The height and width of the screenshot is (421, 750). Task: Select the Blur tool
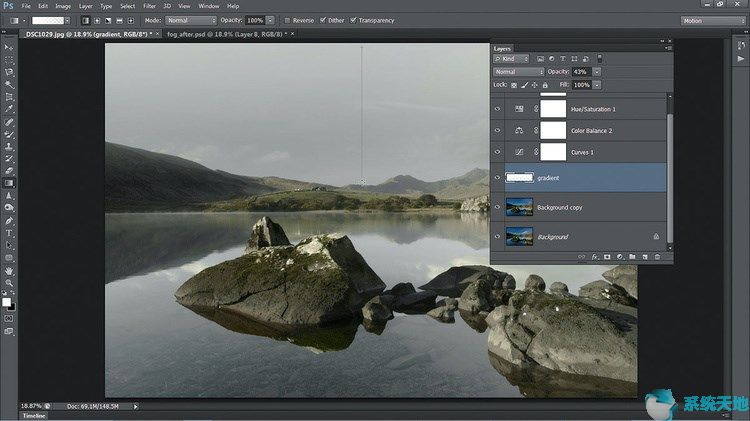[x=9, y=196]
